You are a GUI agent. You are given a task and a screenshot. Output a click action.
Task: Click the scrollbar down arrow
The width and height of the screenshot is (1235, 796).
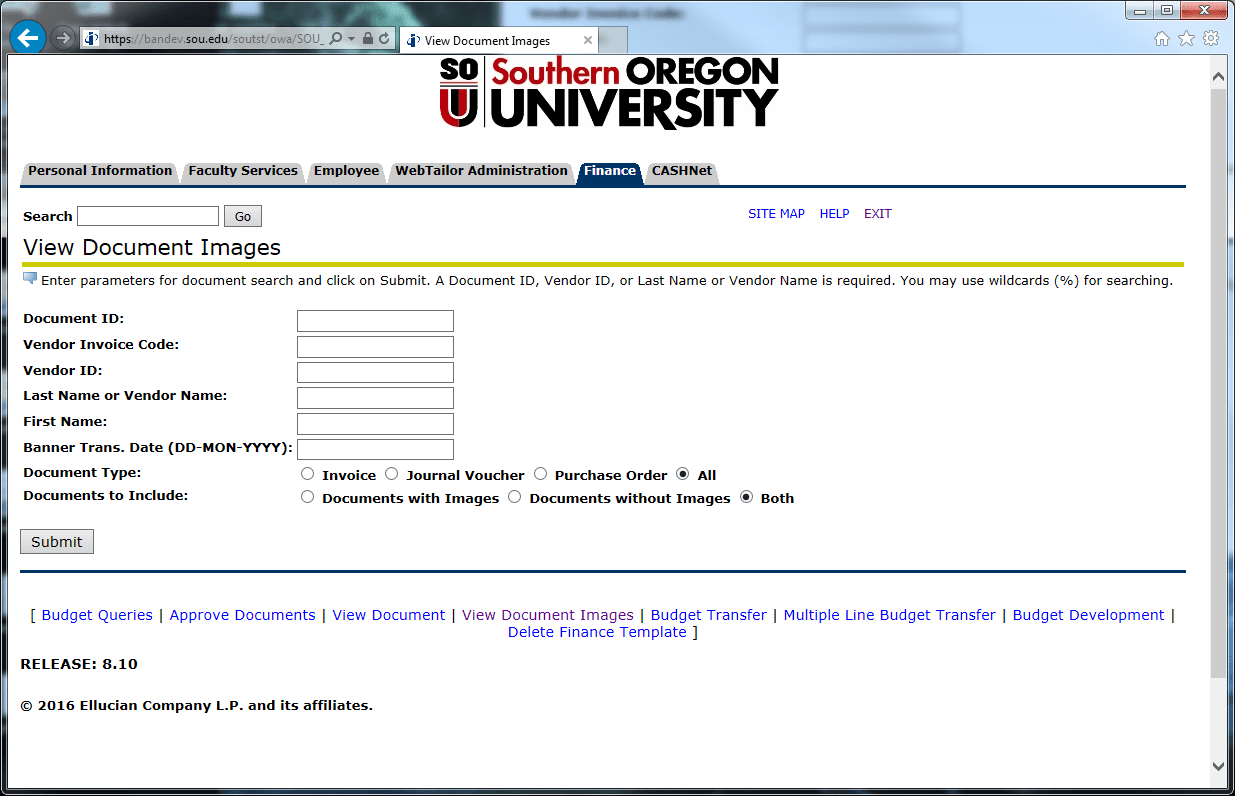click(x=1218, y=766)
